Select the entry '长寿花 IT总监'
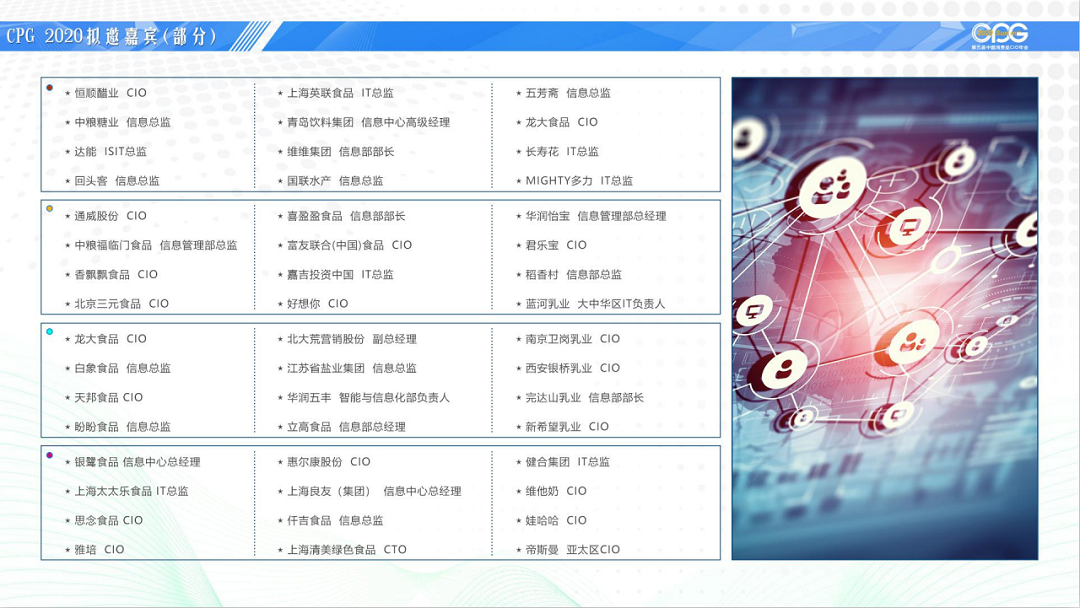1080x608 pixels. point(562,151)
